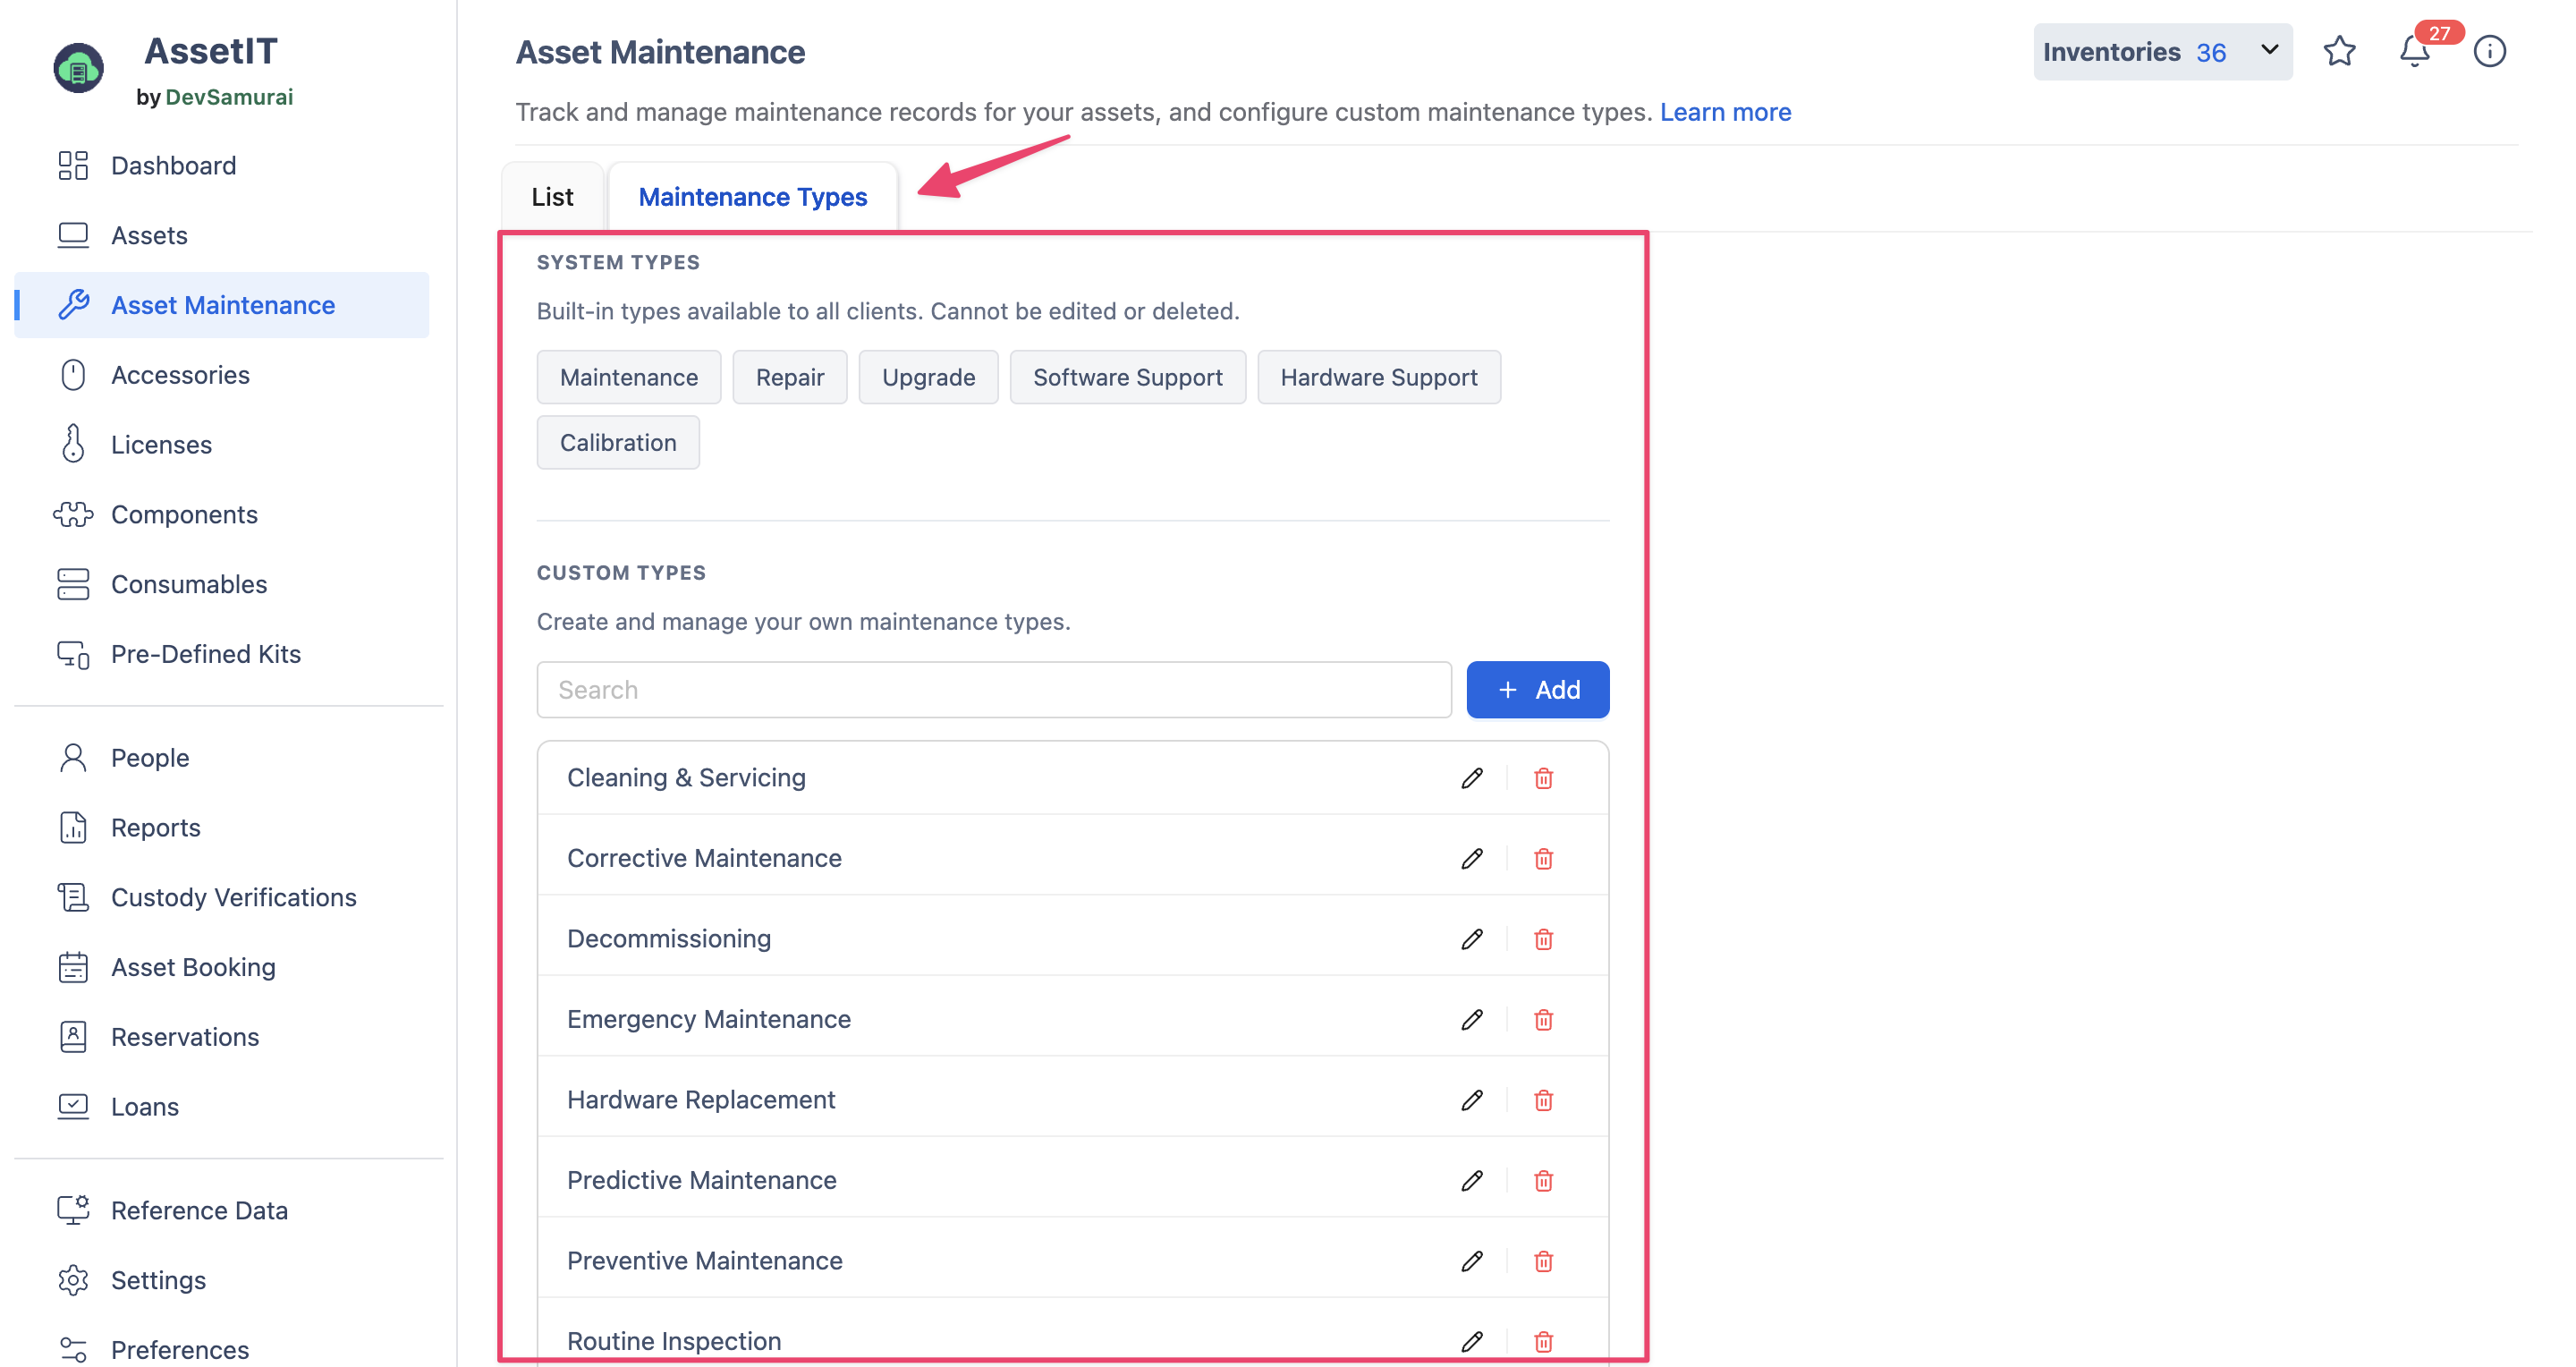
Task: Open the Accessories page
Action: point(221,375)
